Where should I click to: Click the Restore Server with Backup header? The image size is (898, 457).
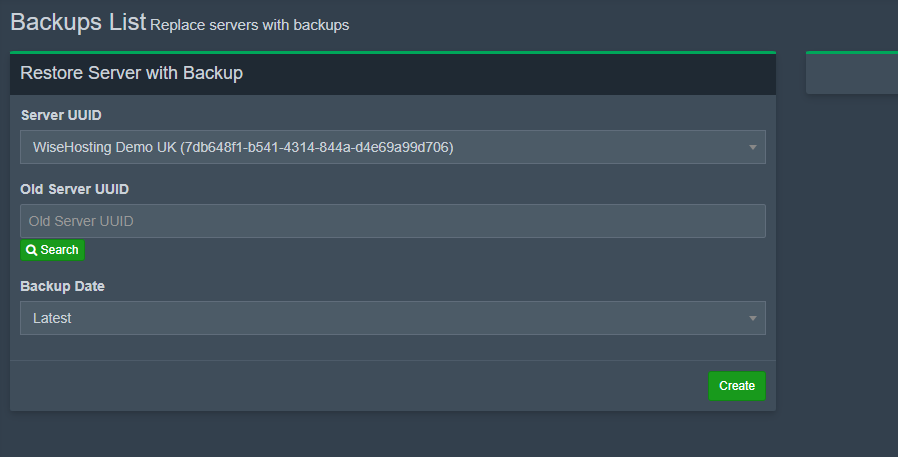click(x=131, y=73)
